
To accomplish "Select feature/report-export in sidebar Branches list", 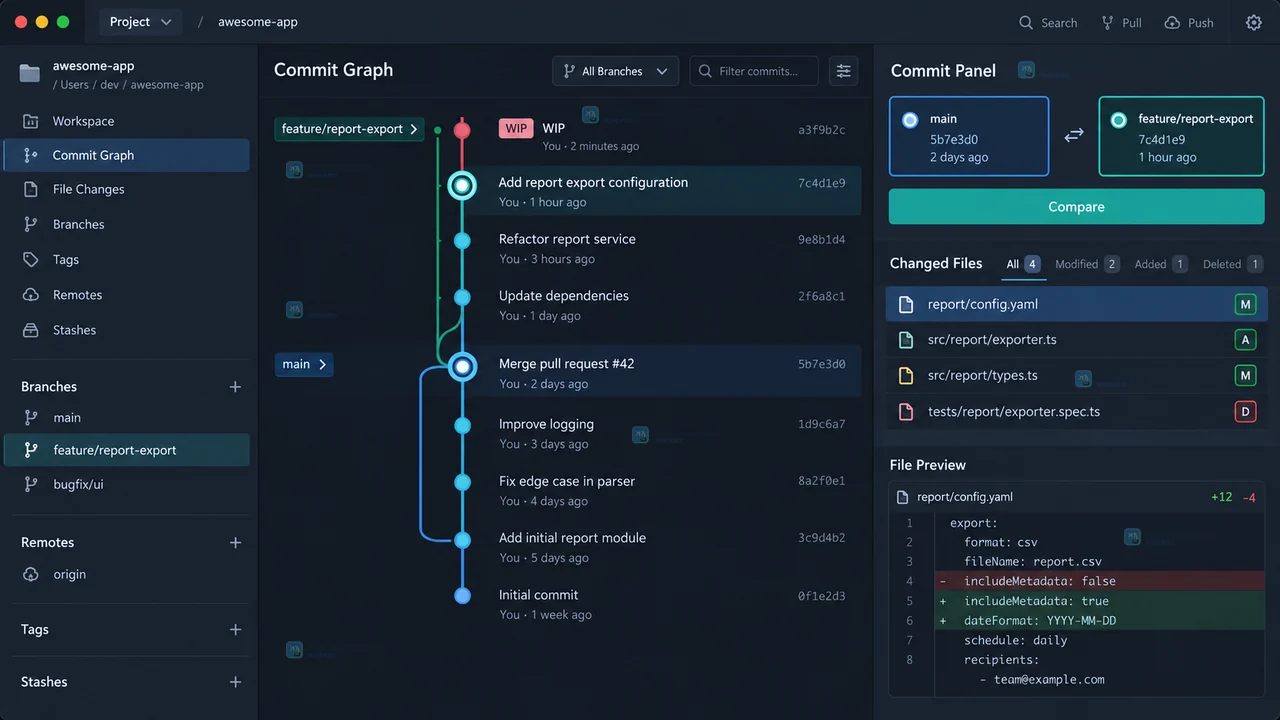I will pos(127,450).
